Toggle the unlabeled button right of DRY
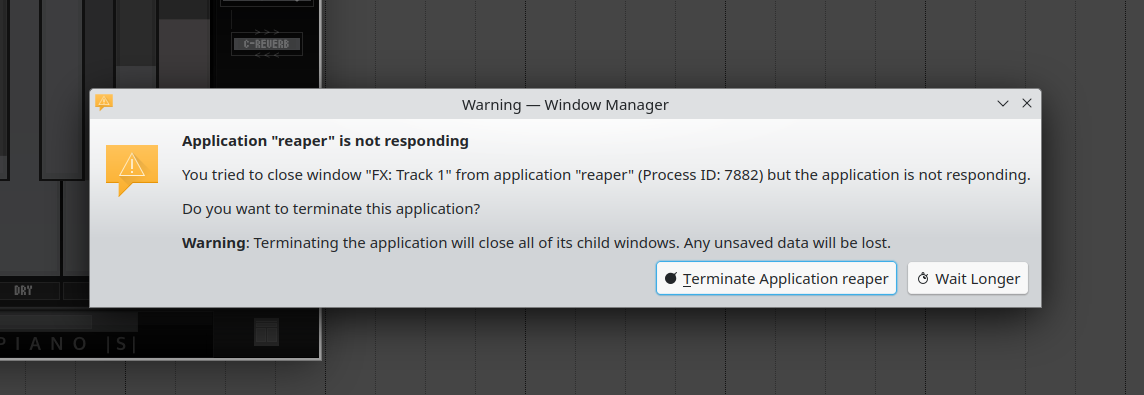1144x395 pixels. [x=76, y=291]
